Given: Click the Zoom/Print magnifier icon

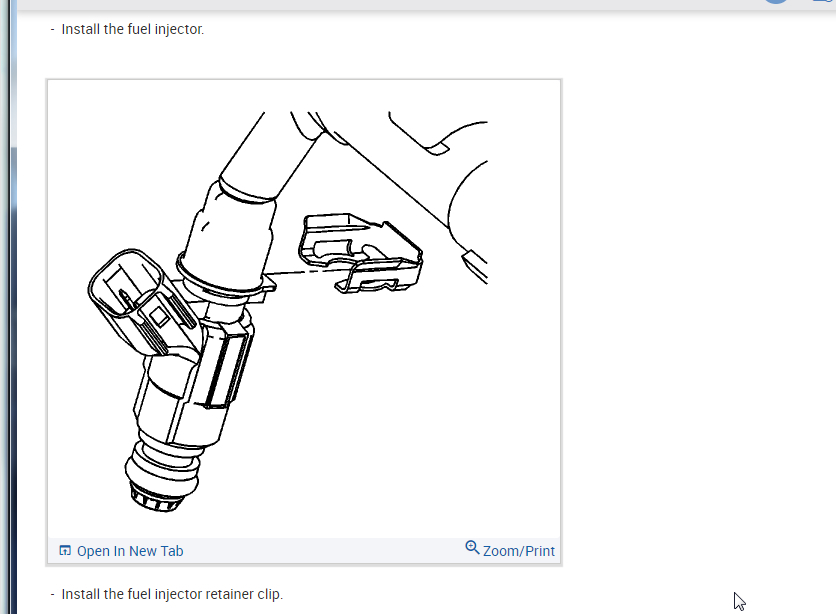Looking at the screenshot, I should click(472, 547).
